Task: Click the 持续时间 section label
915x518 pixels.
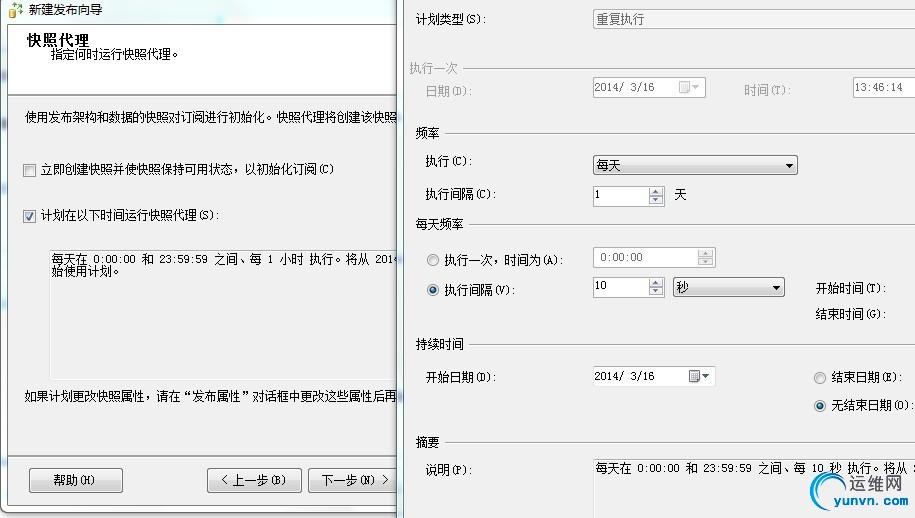Action: 439,344
